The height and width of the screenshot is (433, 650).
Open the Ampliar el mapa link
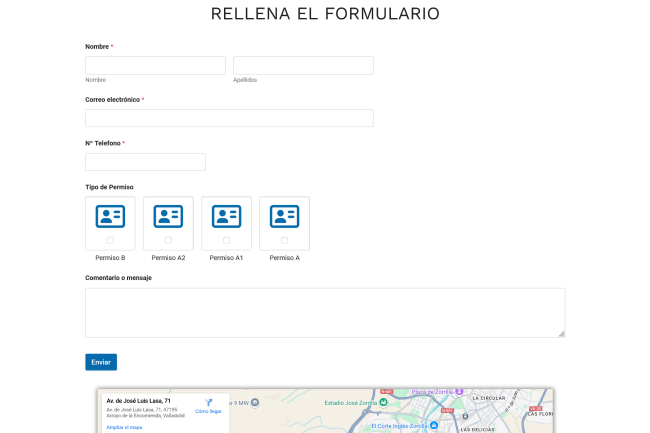[124, 427]
